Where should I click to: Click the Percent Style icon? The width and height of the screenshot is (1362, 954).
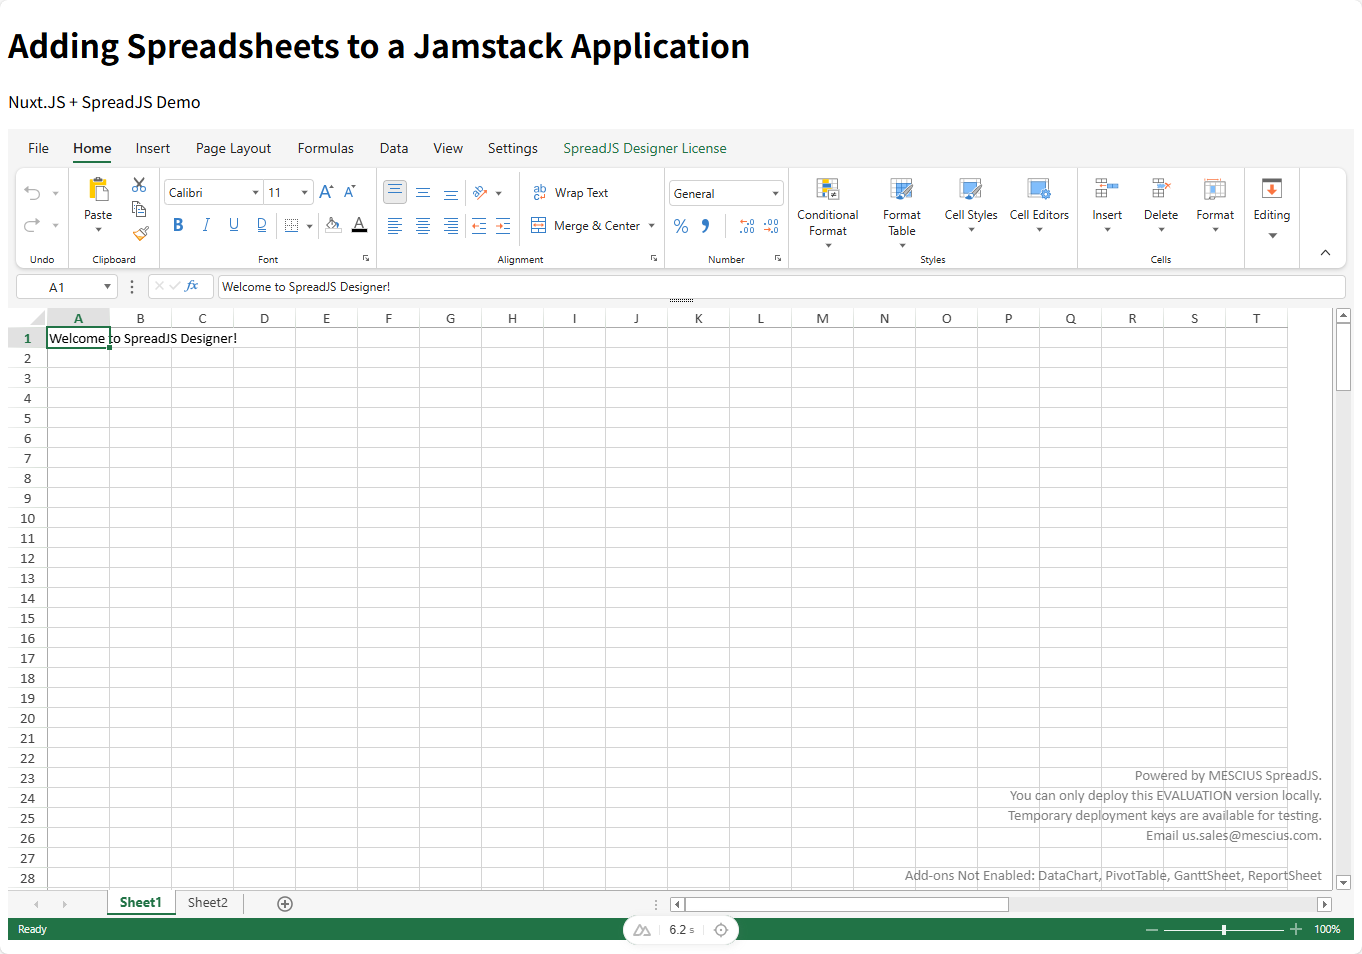point(681,226)
